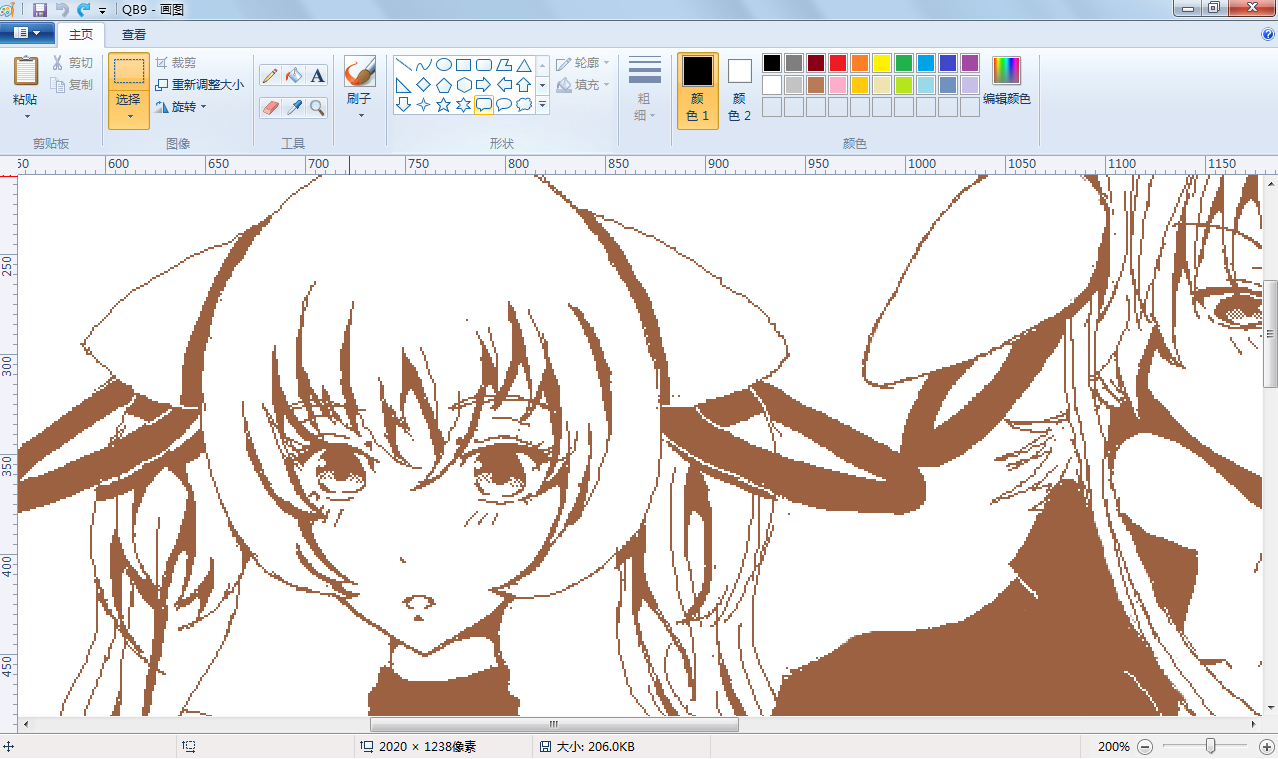
Task: Choose the Six-point star shape
Action: point(464,105)
